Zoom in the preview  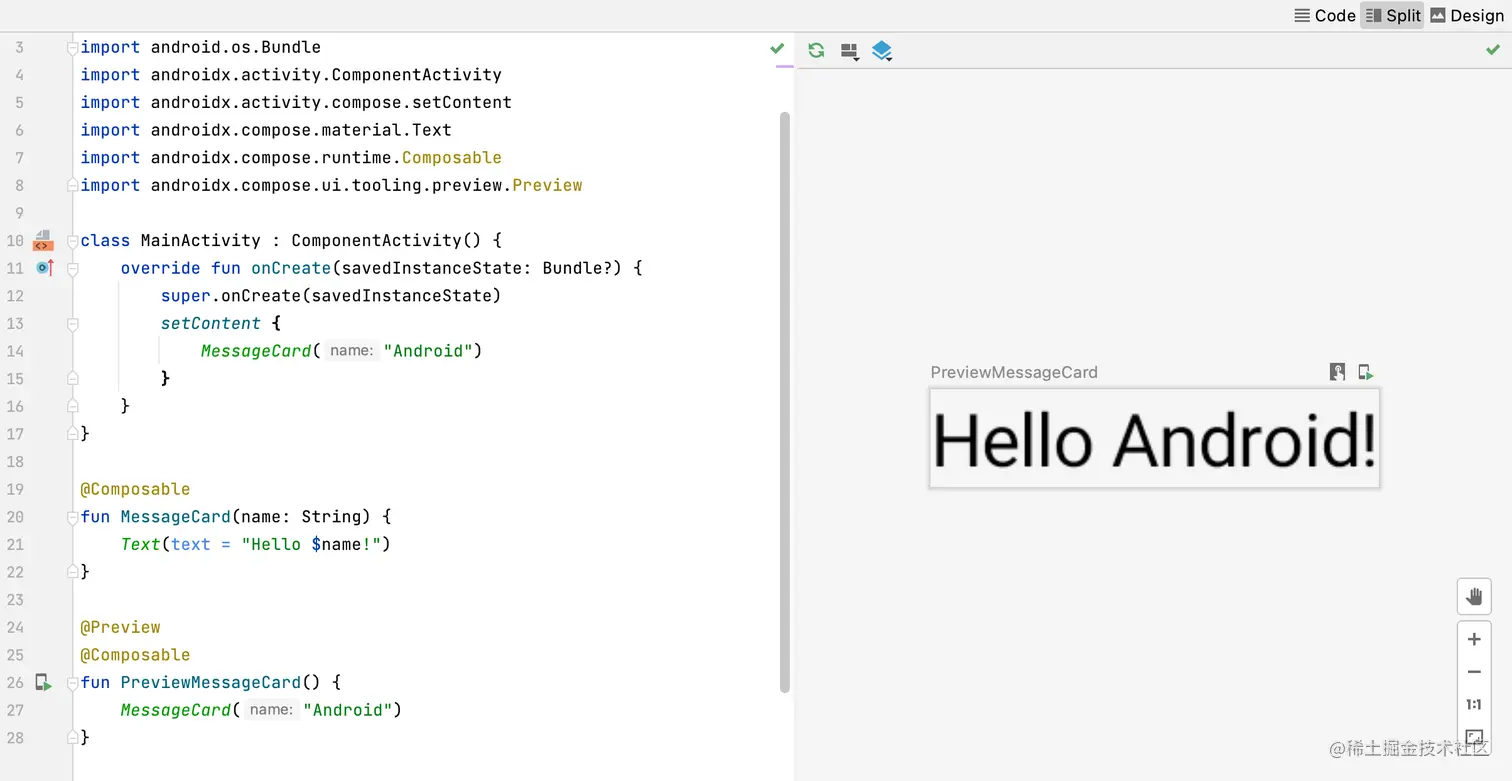pos(1474,639)
